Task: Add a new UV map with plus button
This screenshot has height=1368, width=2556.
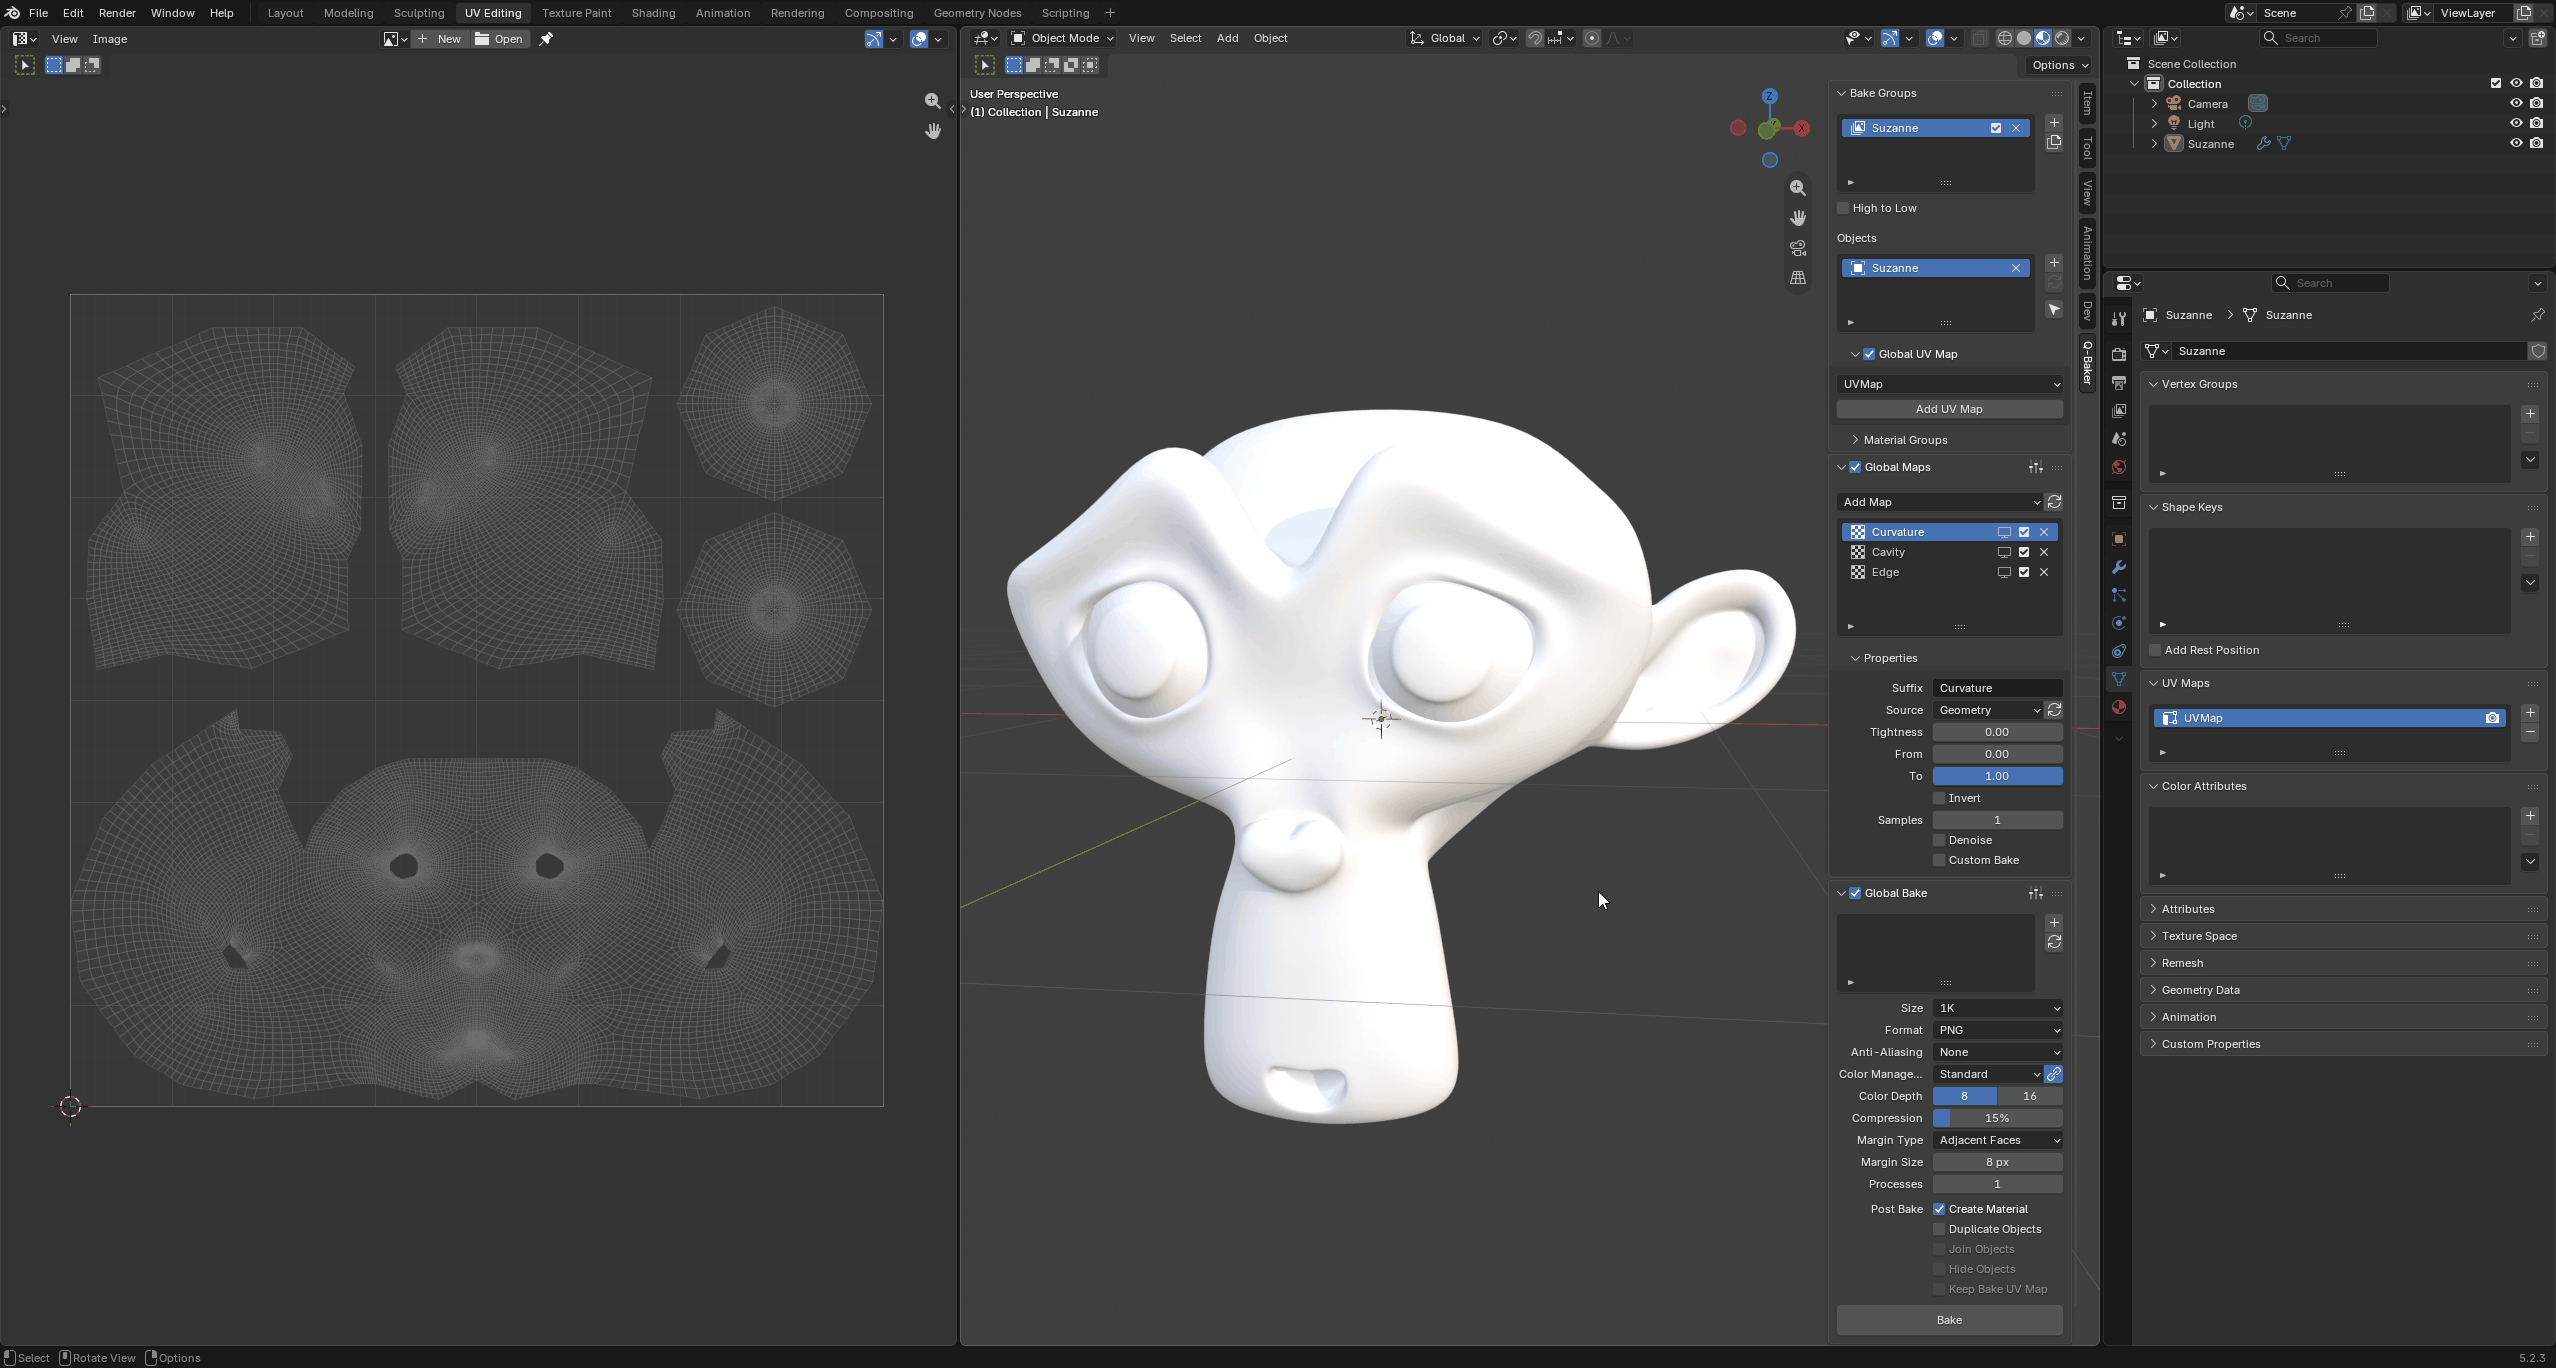Action: 2530,713
